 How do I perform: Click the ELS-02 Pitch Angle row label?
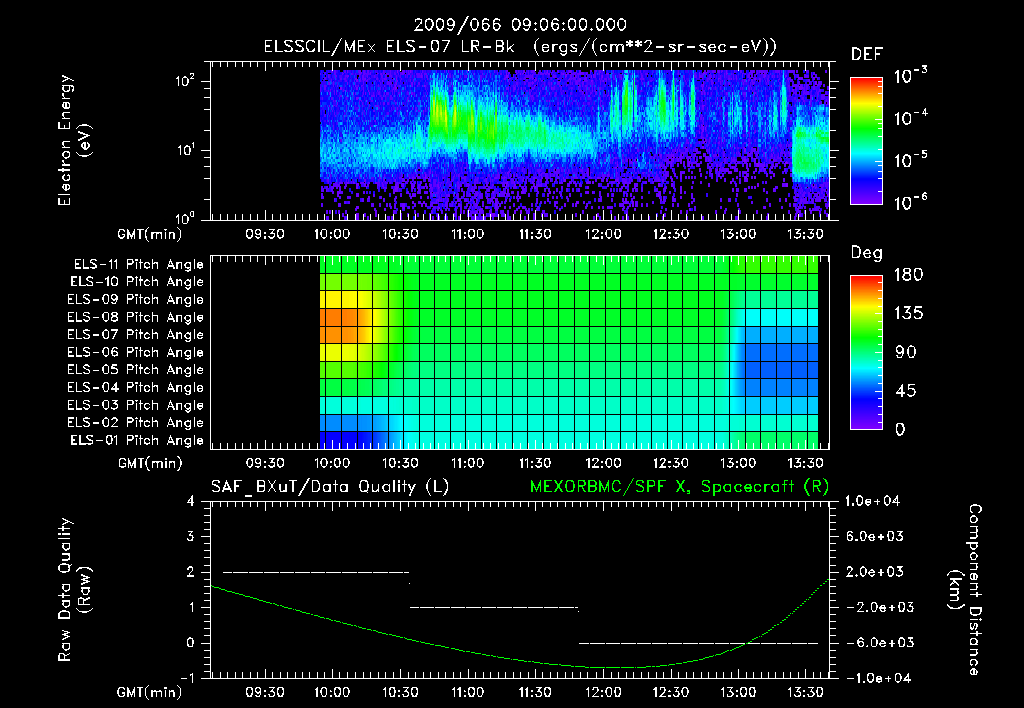pos(136,423)
